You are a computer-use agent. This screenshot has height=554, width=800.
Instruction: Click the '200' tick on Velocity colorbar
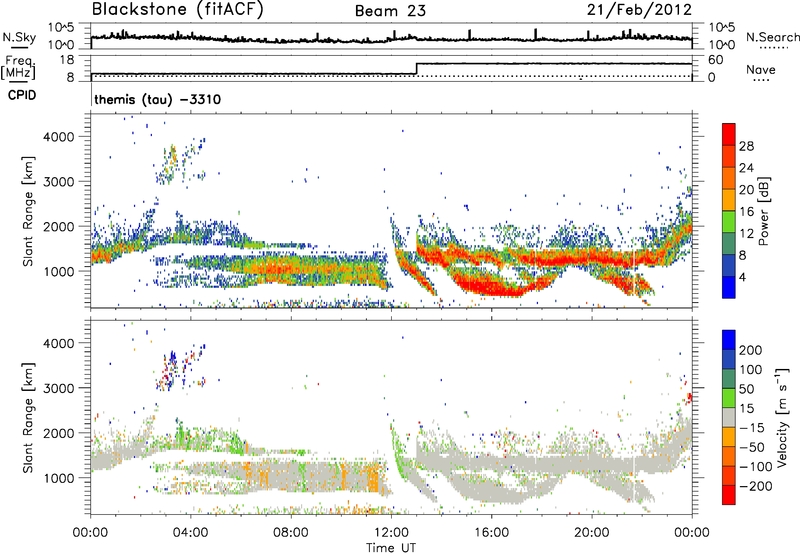coord(751,350)
